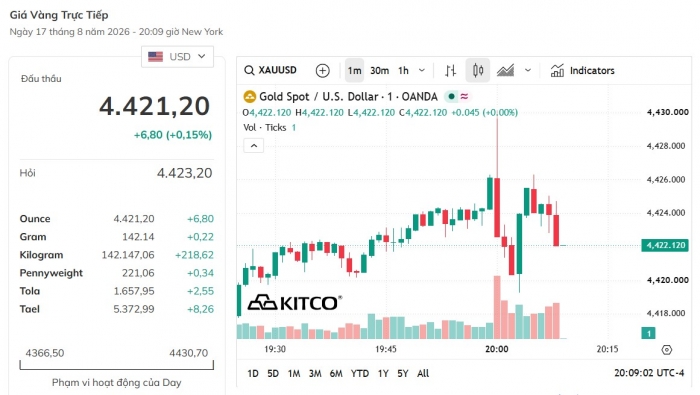Open the USD currency dropdown
700x395 pixels.
[177, 57]
